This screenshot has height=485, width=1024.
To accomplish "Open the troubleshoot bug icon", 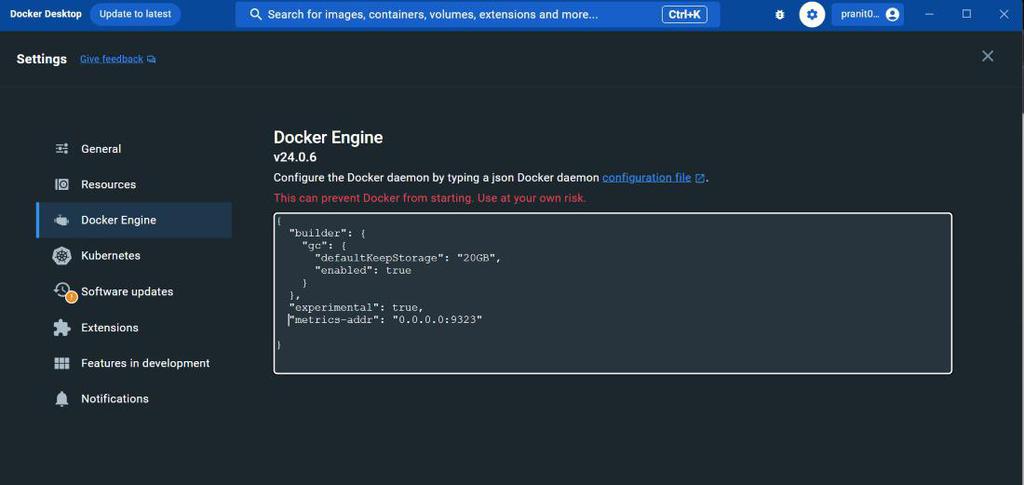I will [x=780, y=14].
